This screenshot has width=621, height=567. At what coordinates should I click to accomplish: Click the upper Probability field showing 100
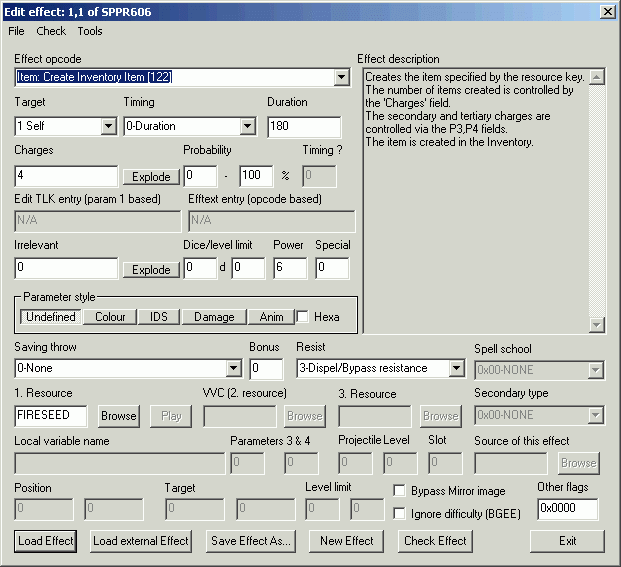coord(256,176)
